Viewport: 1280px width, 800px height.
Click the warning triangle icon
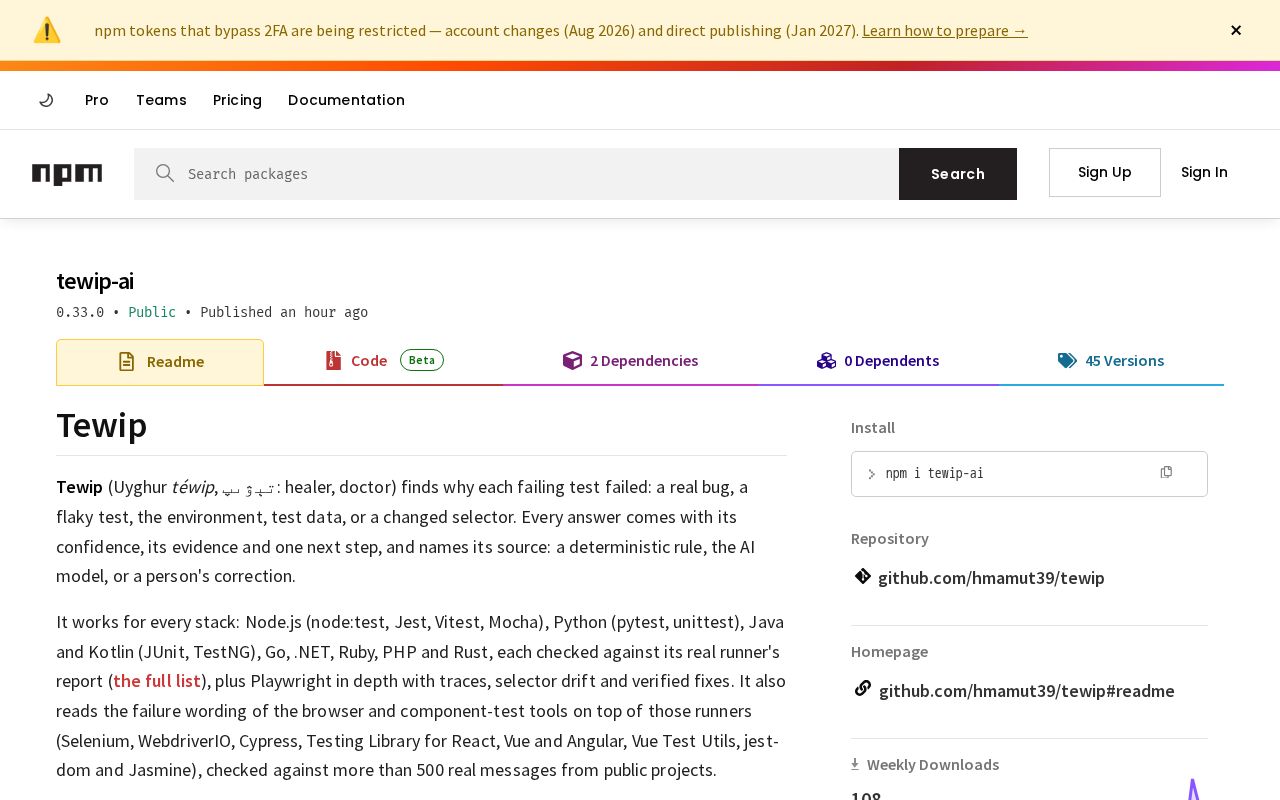point(47,30)
